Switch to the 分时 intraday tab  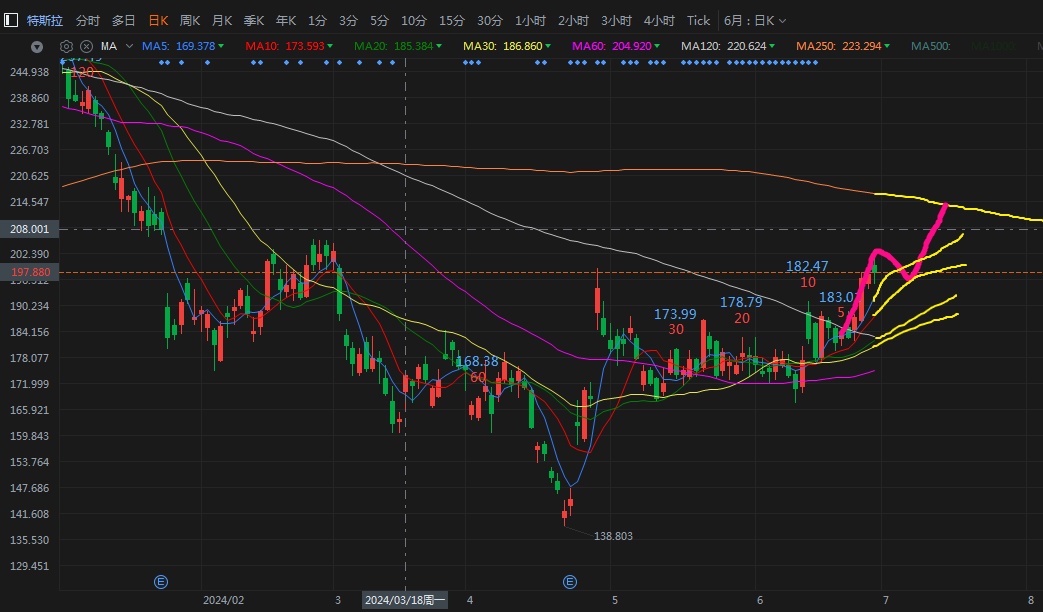tap(88, 20)
